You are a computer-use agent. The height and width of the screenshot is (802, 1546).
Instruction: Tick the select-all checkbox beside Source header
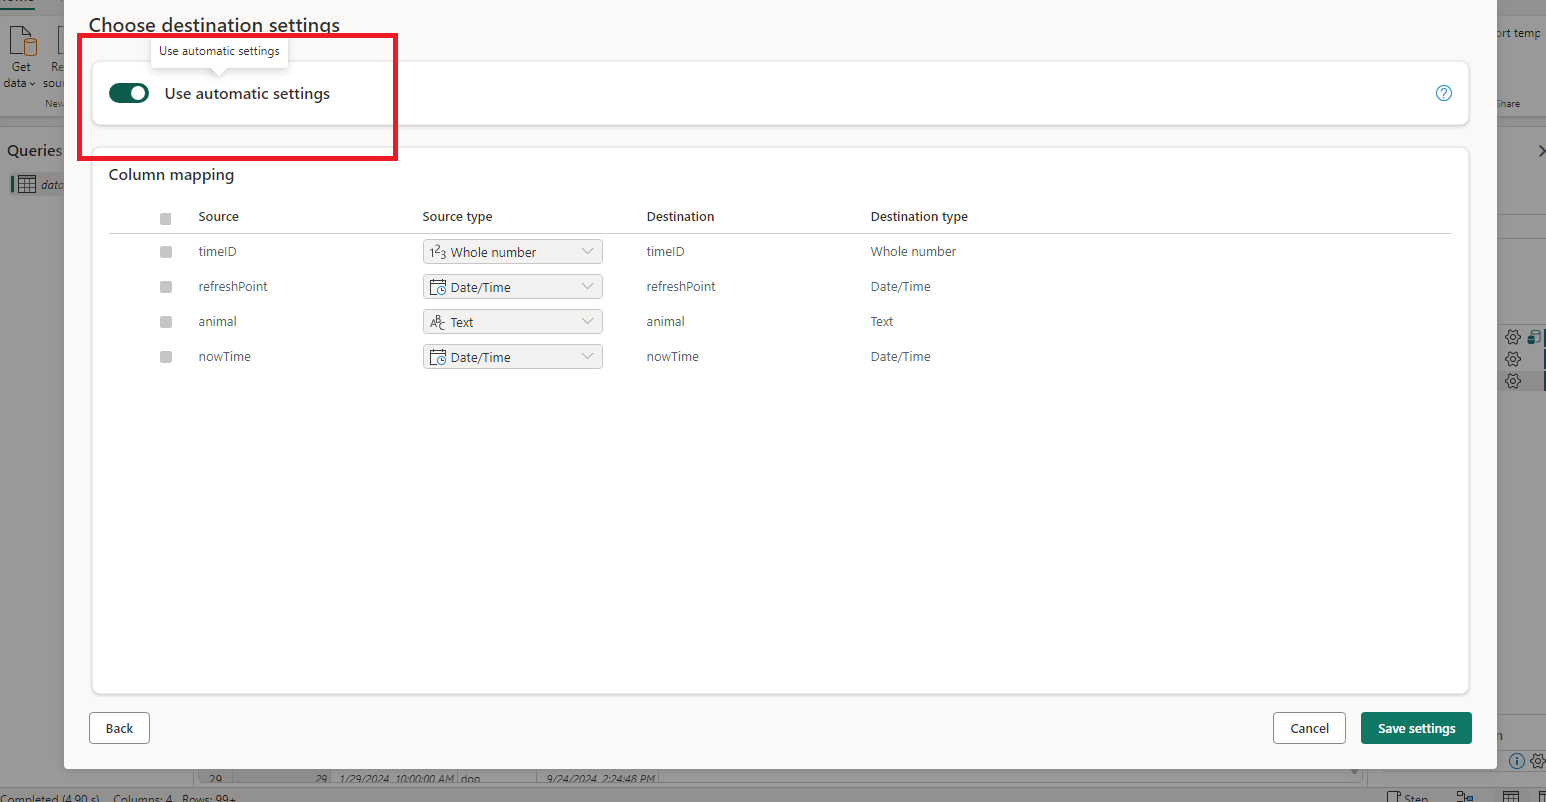click(166, 218)
